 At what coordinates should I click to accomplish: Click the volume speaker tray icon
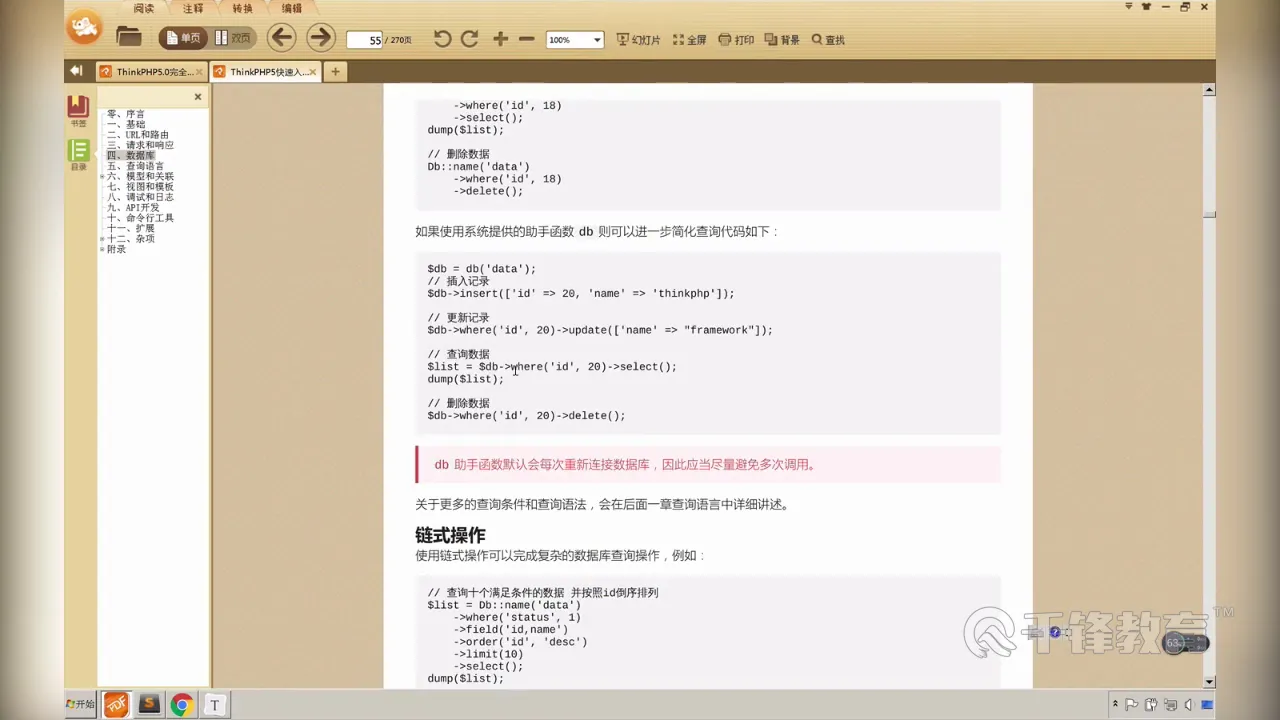pos(1188,704)
